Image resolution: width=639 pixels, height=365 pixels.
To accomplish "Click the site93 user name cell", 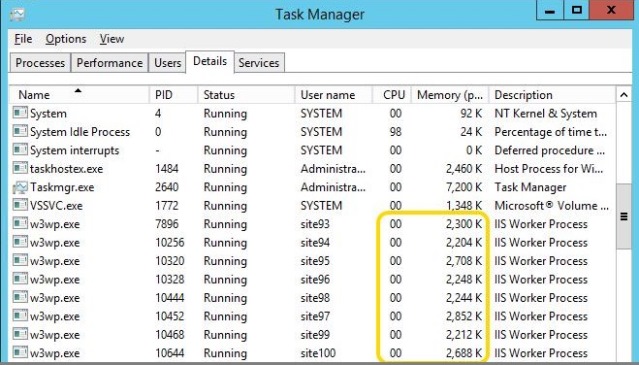I will [x=315, y=224].
